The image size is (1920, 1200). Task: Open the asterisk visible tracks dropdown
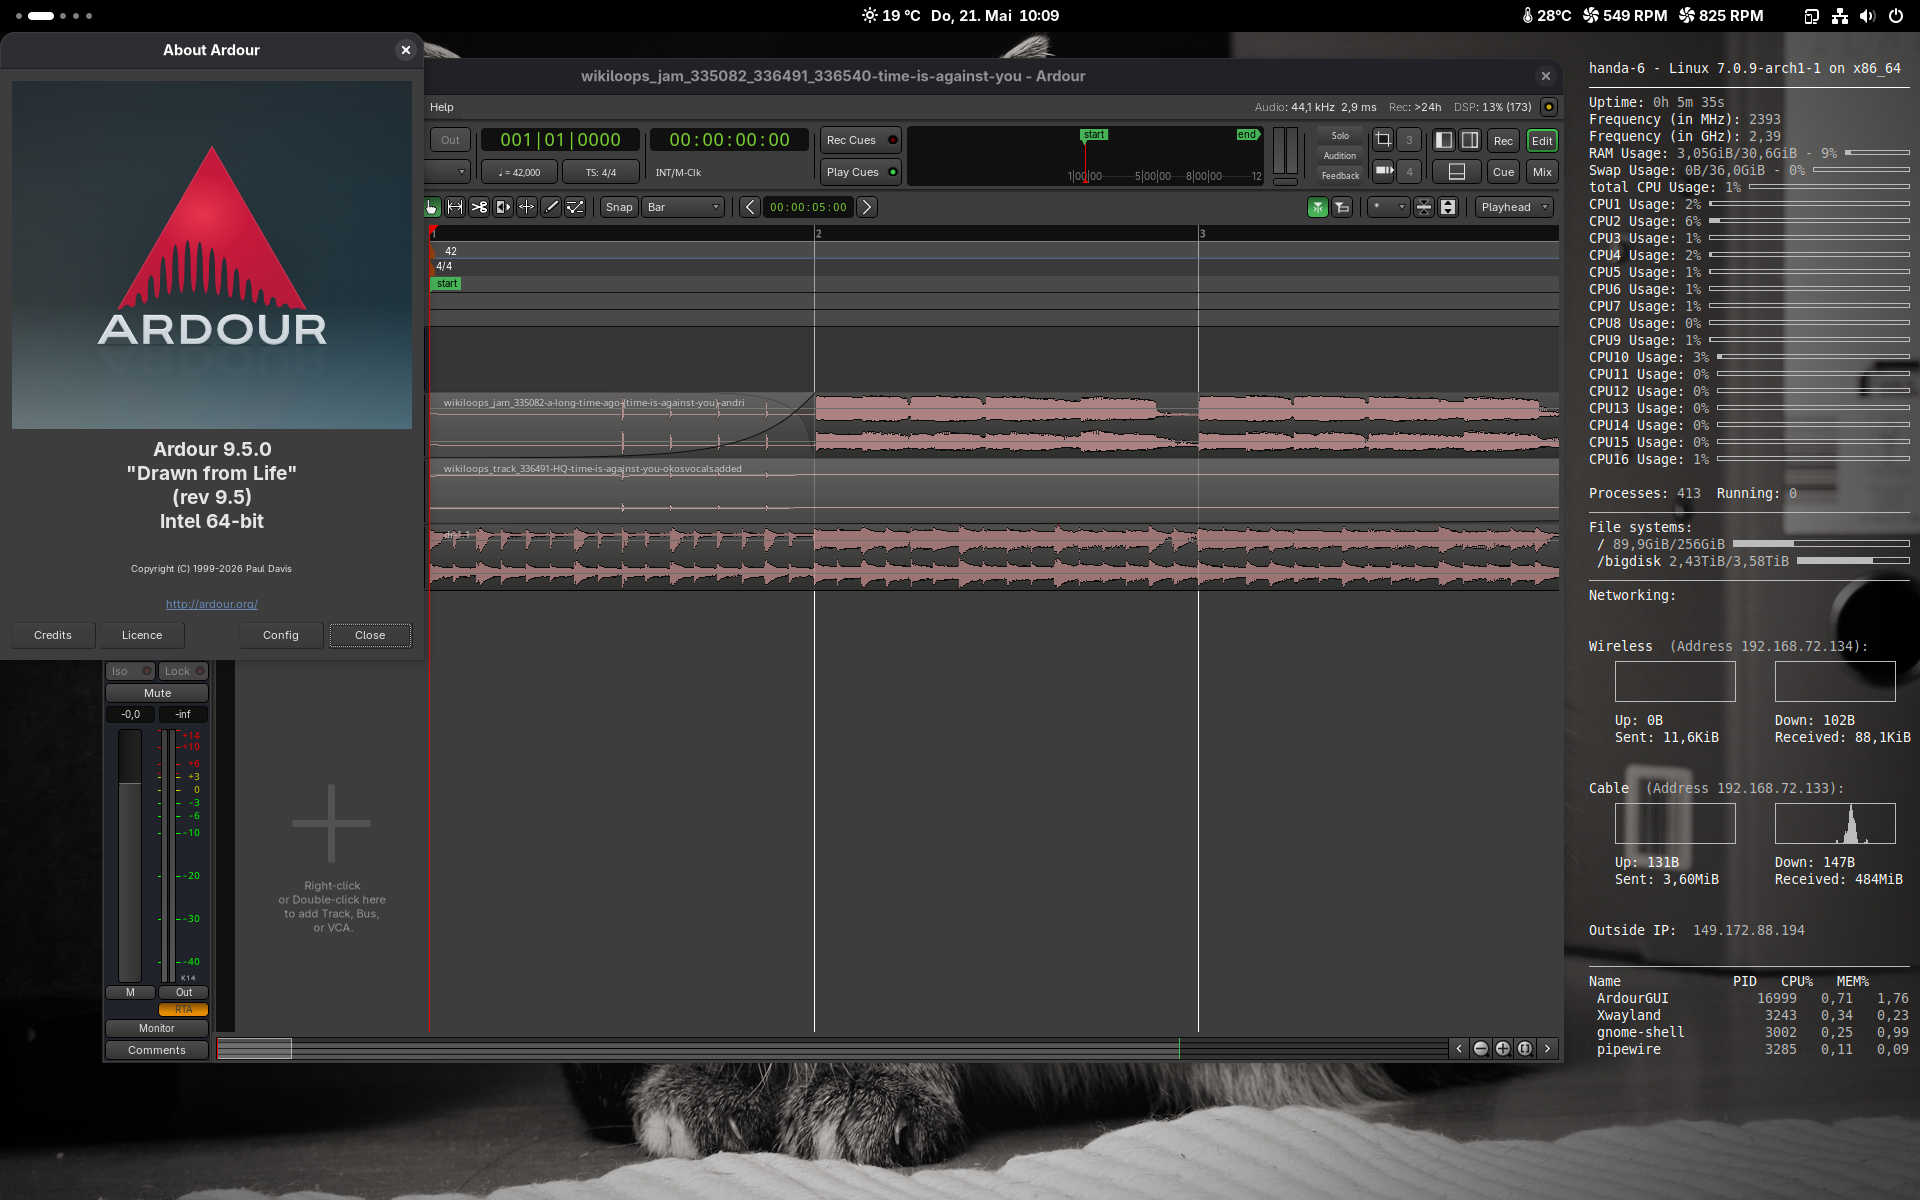(x=1388, y=207)
